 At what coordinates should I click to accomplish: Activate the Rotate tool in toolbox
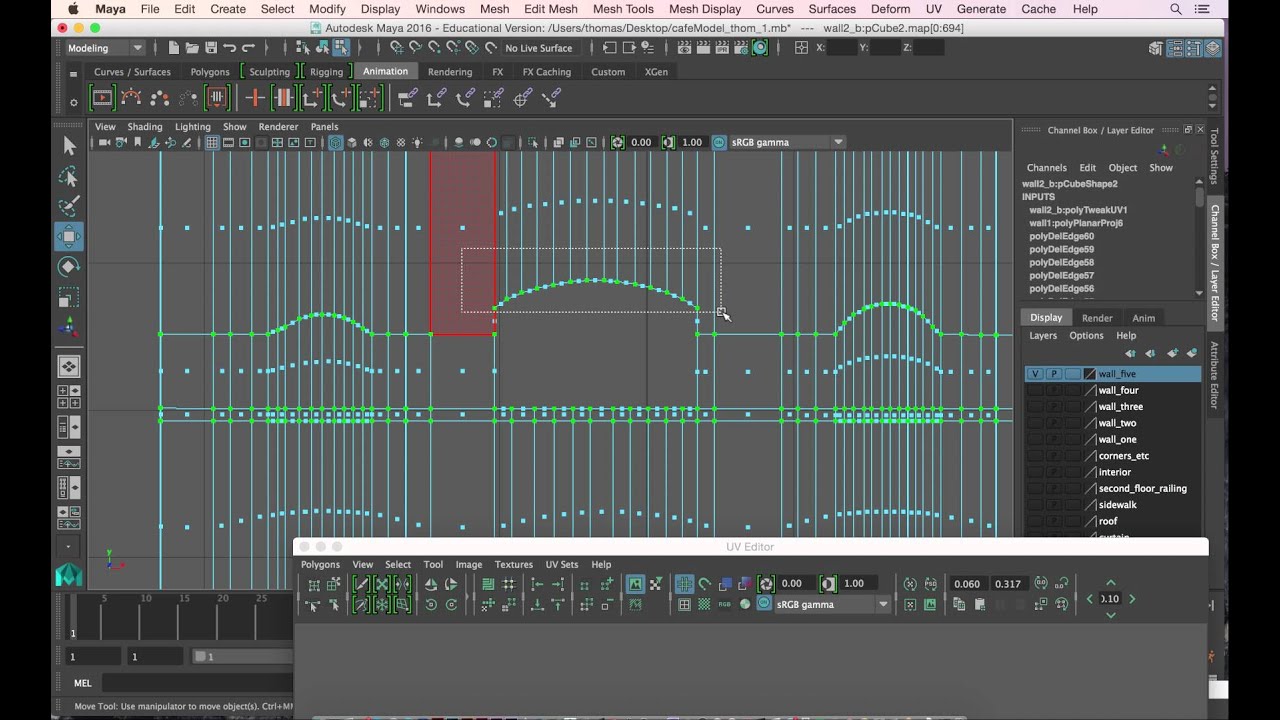[69, 267]
